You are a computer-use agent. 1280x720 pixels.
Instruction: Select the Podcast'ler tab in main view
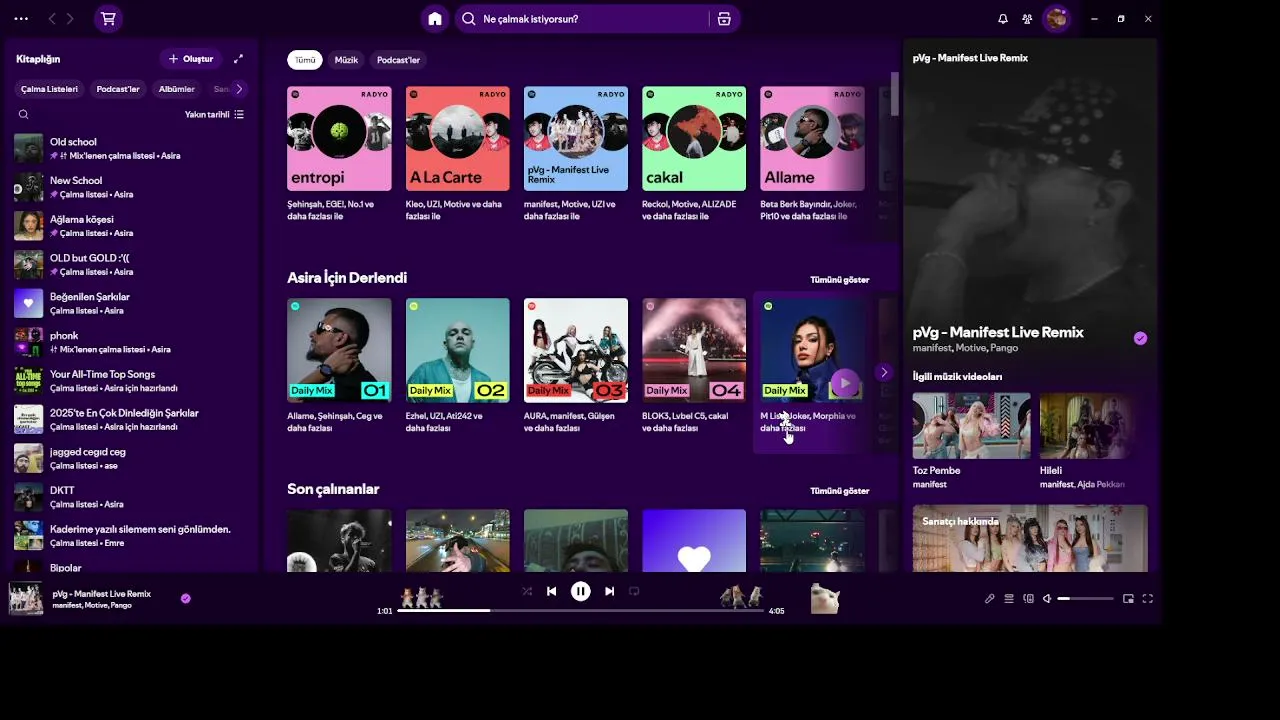click(398, 60)
